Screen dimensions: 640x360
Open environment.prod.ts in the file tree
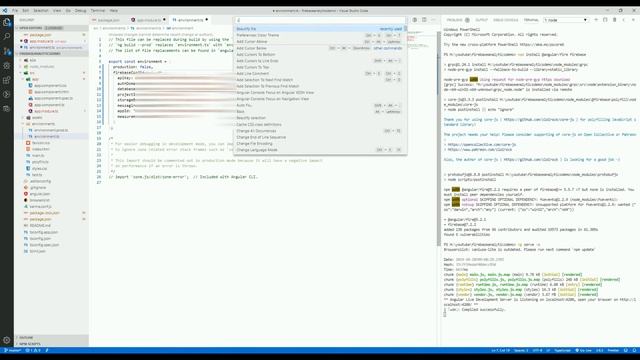(51, 130)
